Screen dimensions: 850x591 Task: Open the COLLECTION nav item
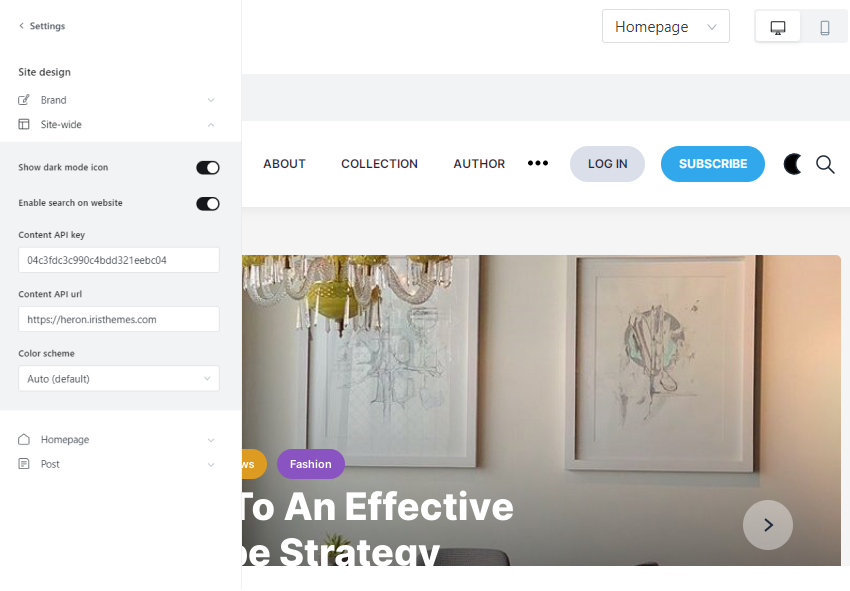379,164
